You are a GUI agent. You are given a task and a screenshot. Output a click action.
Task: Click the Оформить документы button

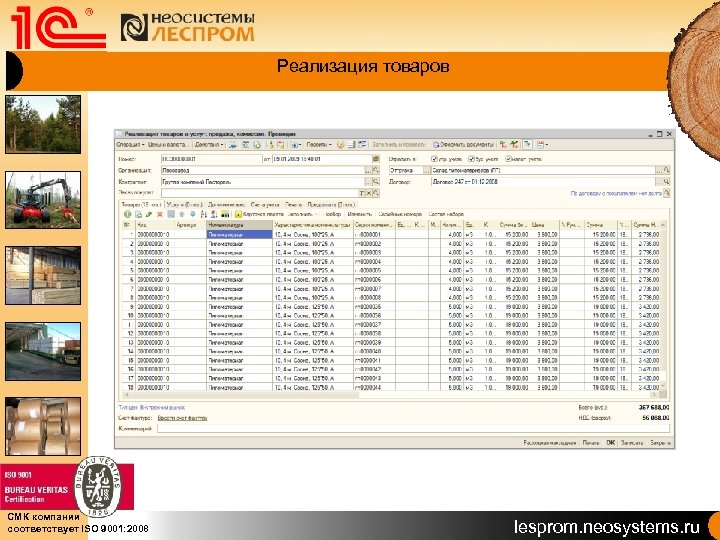[x=463, y=145]
